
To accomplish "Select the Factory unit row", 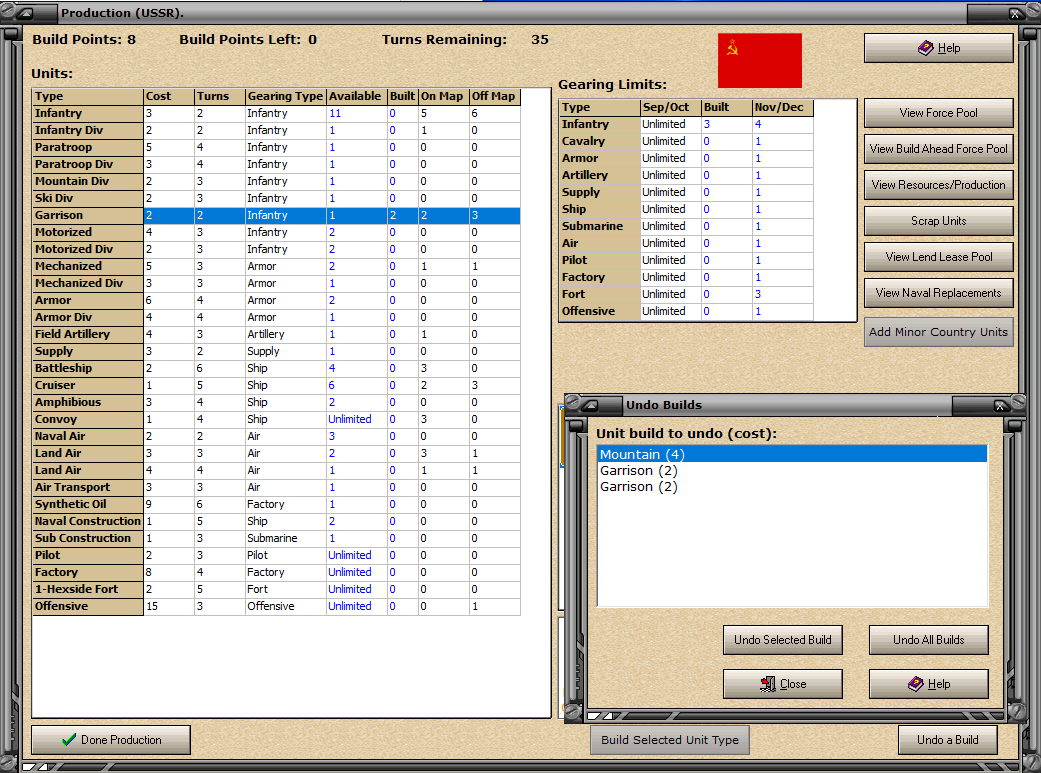I will coord(276,572).
